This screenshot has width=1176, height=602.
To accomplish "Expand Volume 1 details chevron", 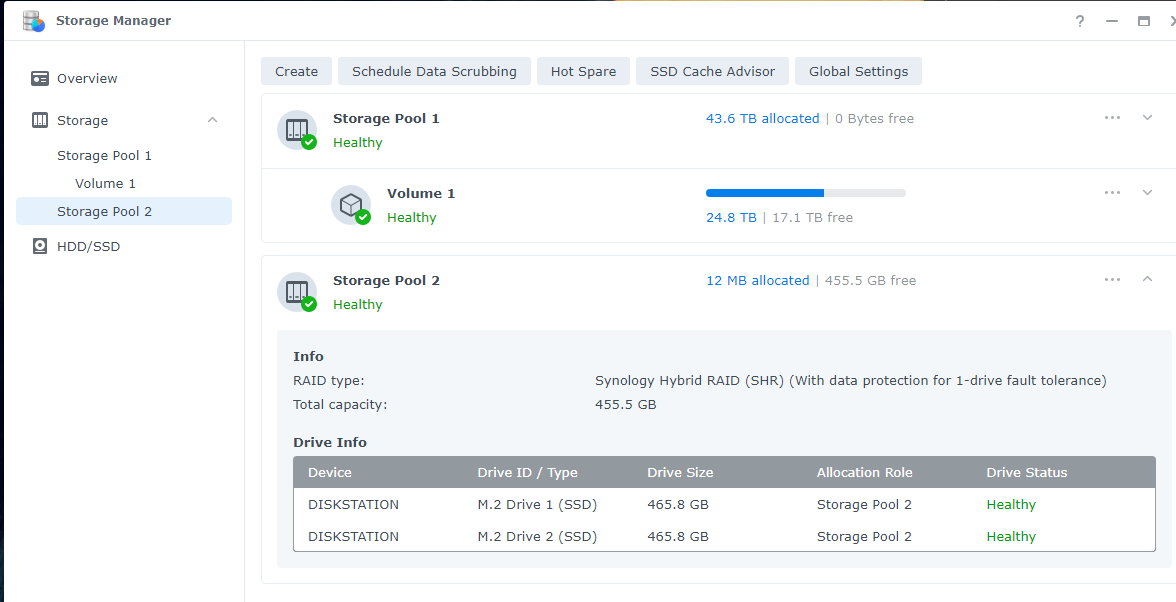I will point(1148,193).
